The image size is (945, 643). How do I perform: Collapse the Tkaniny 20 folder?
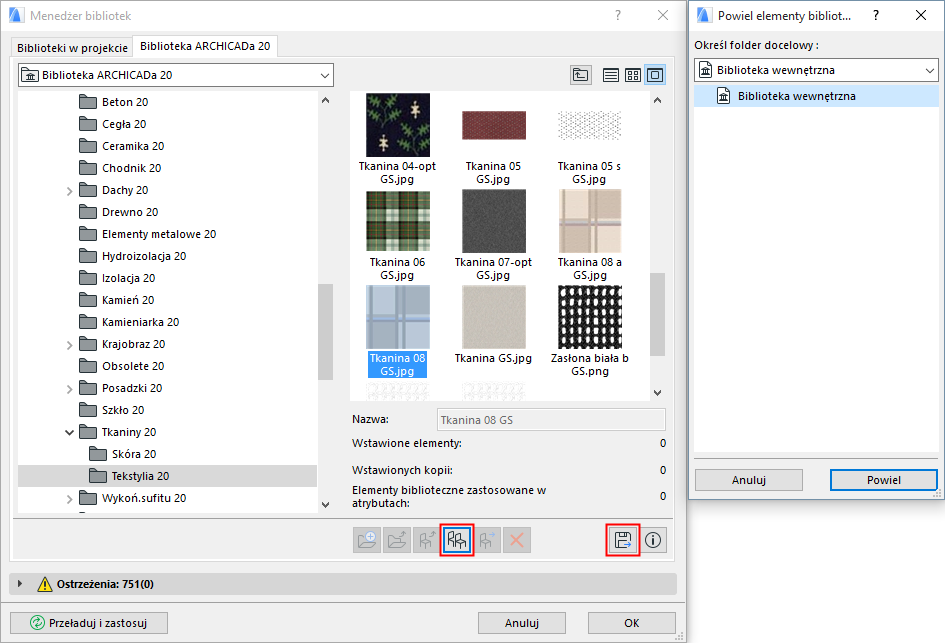[x=69, y=432]
